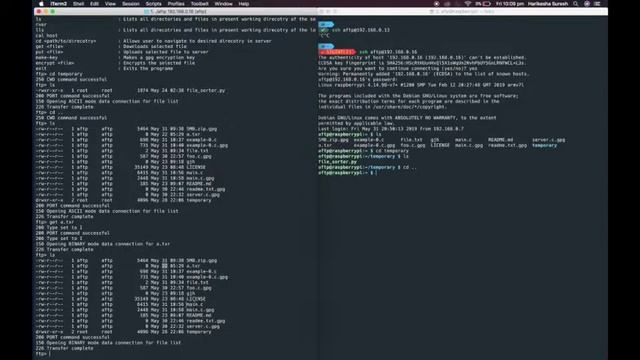This screenshot has height=360, width=640.
Task: Open the View menu
Action: 110,4
